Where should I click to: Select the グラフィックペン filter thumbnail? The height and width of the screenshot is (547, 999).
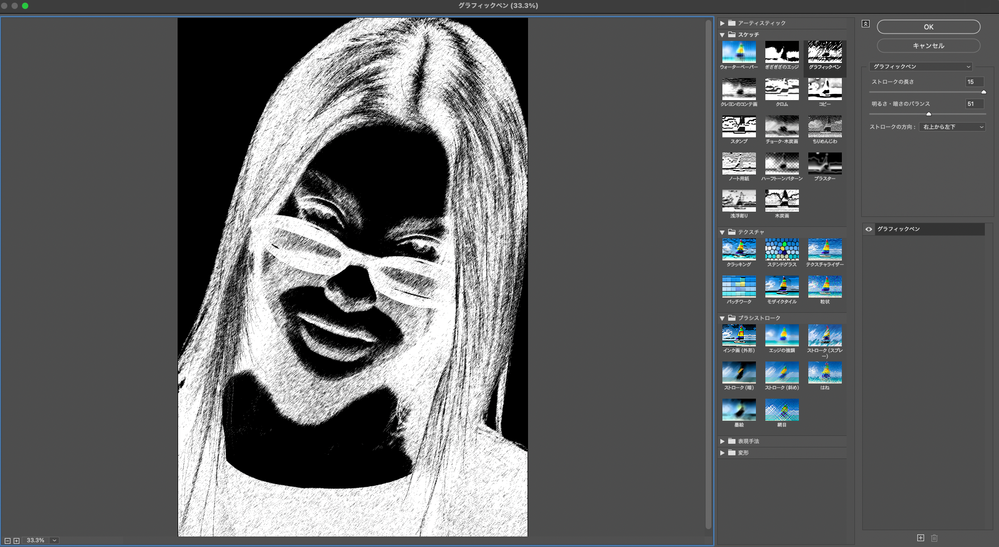pos(824,52)
